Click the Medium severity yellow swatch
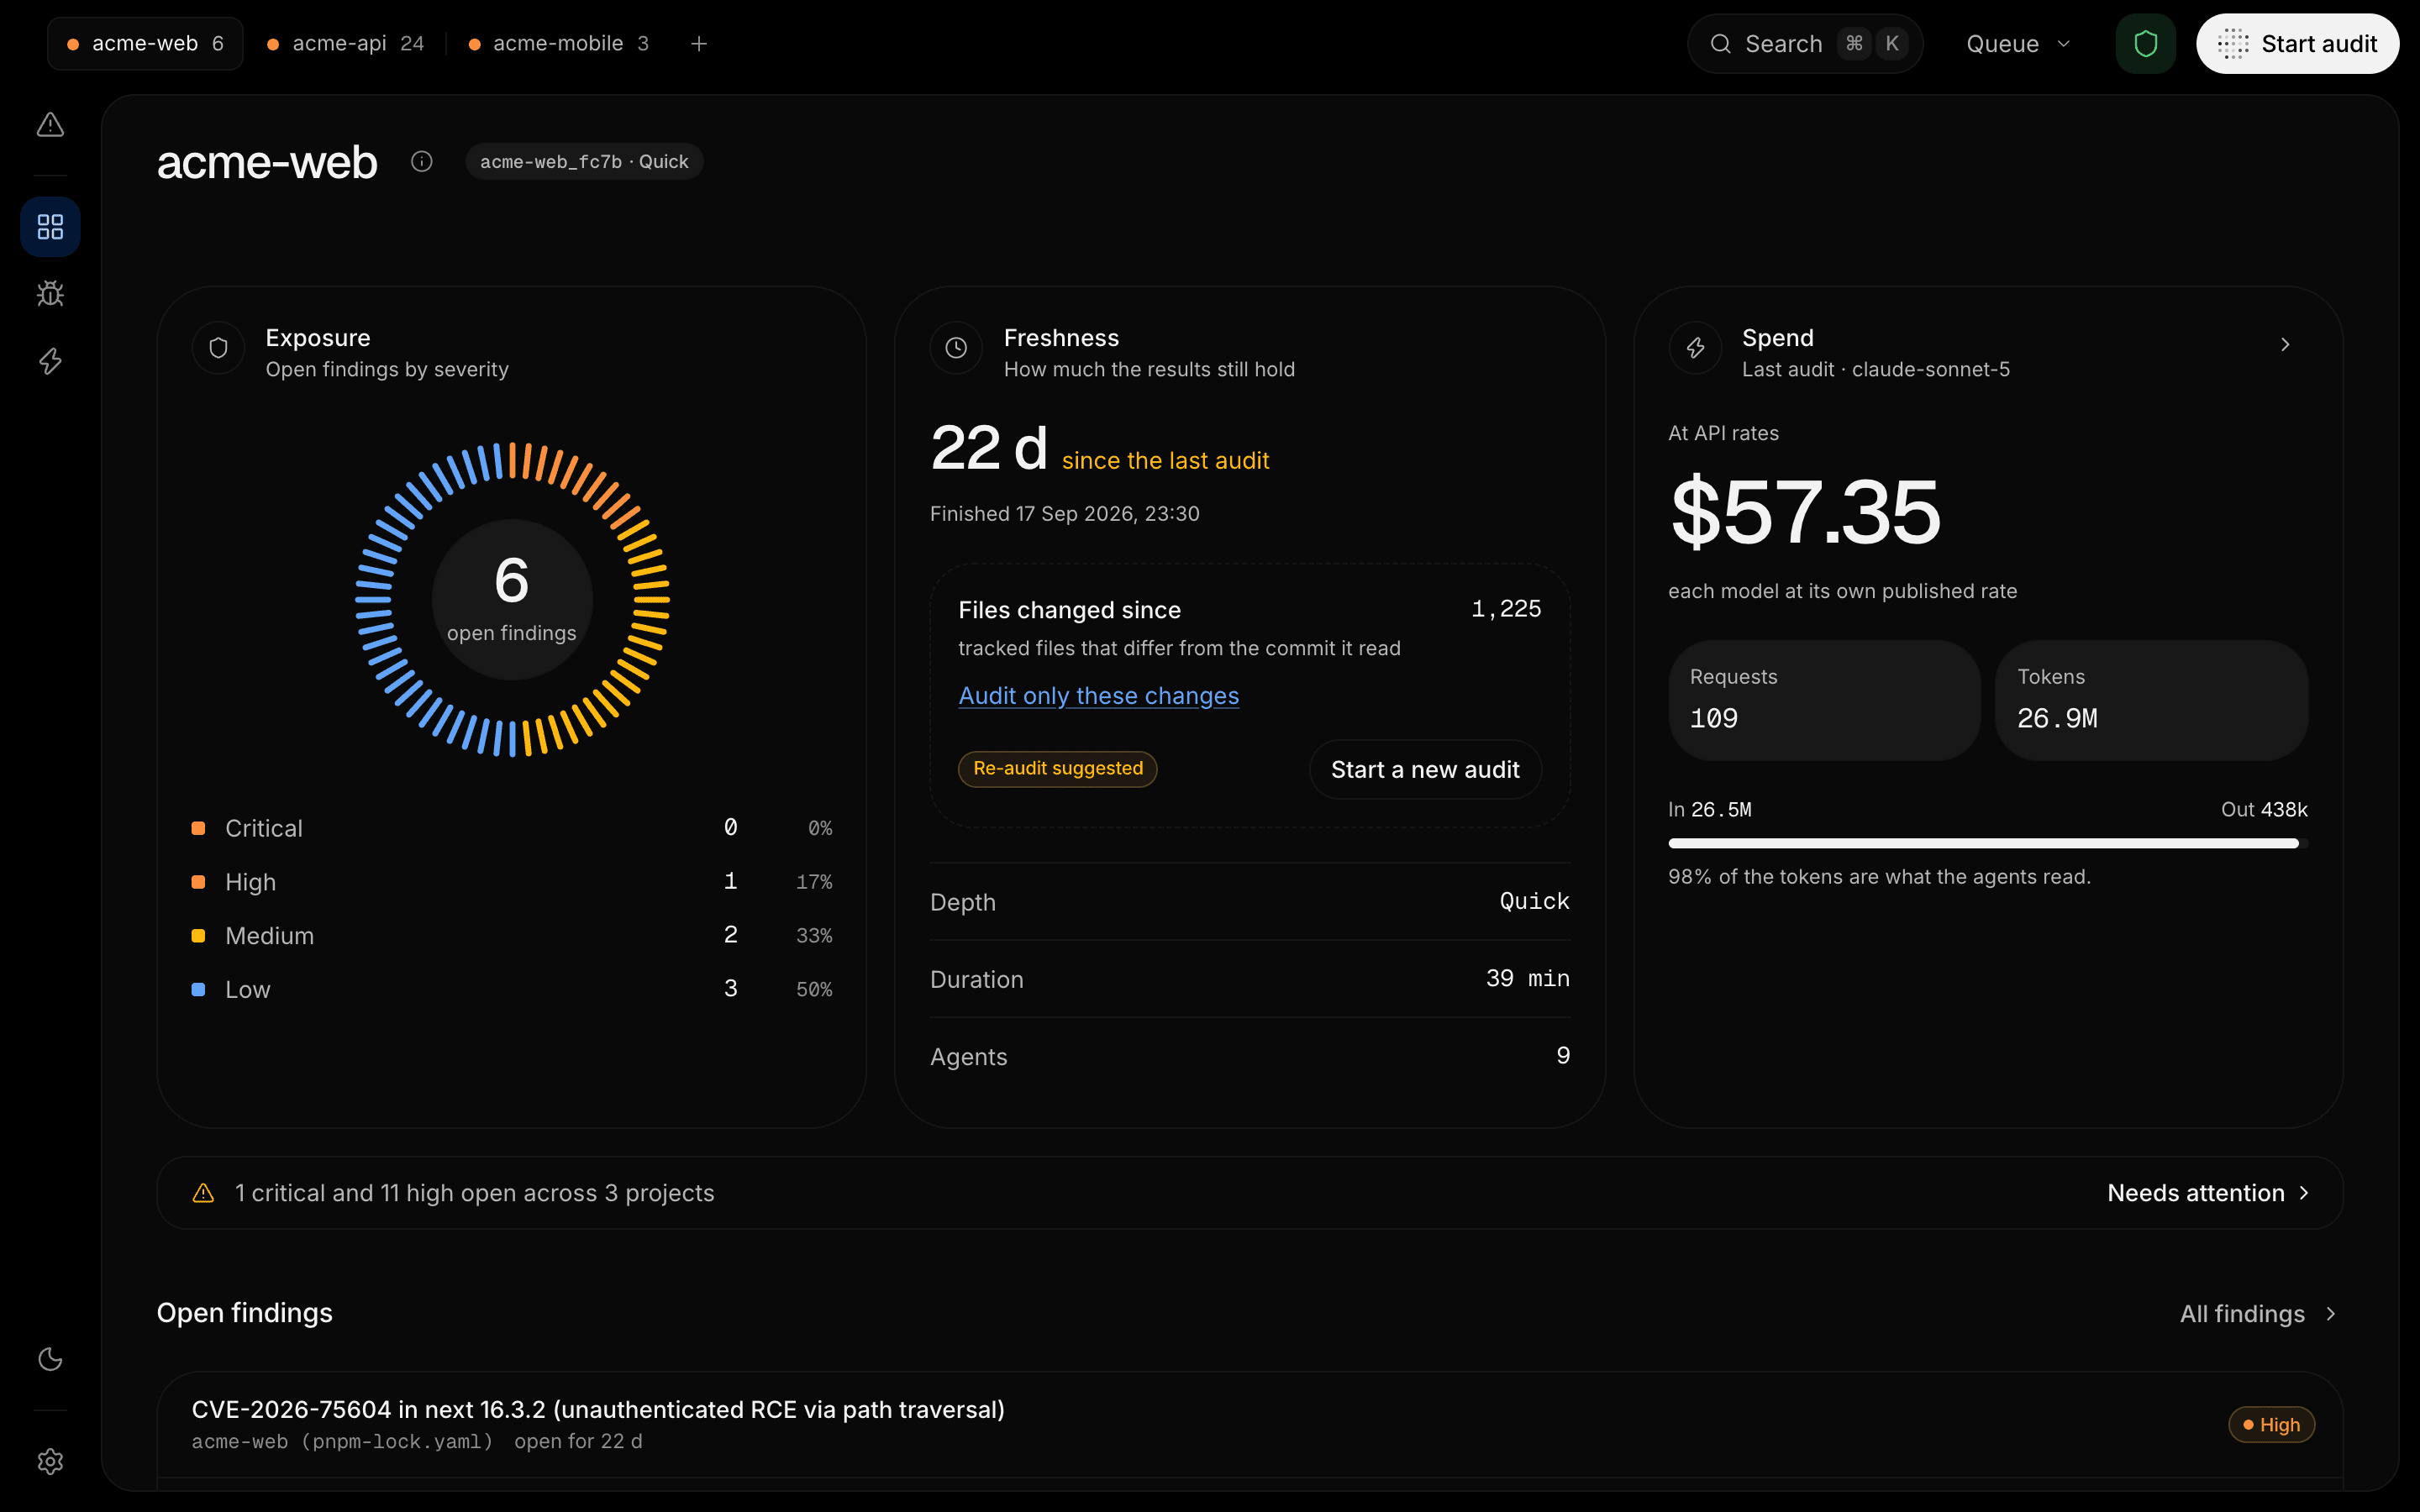Screen dimensions: 2420x1512 198,936
